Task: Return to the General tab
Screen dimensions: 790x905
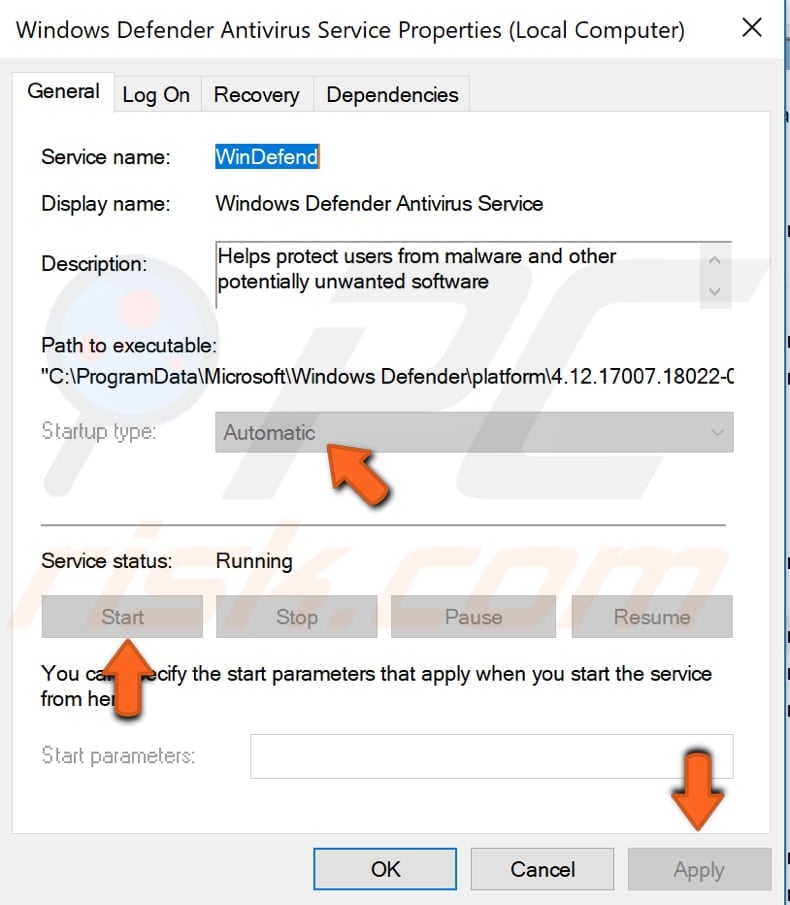Action: pyautogui.click(x=63, y=91)
